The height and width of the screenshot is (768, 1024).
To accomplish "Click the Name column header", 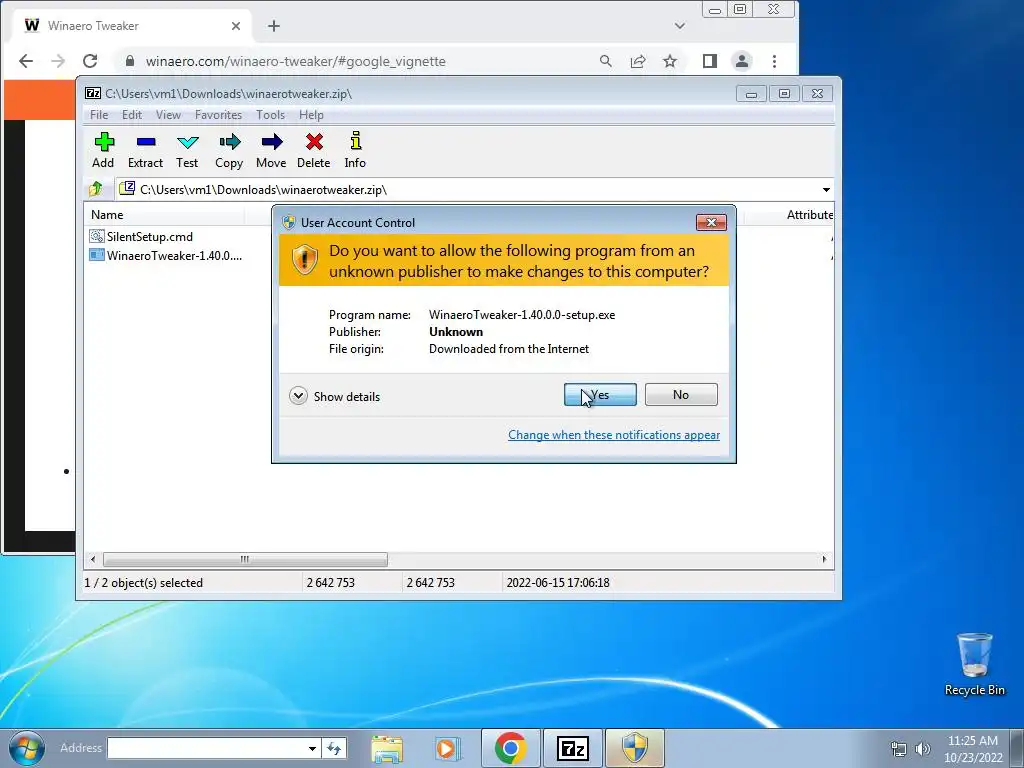I will coord(163,215).
